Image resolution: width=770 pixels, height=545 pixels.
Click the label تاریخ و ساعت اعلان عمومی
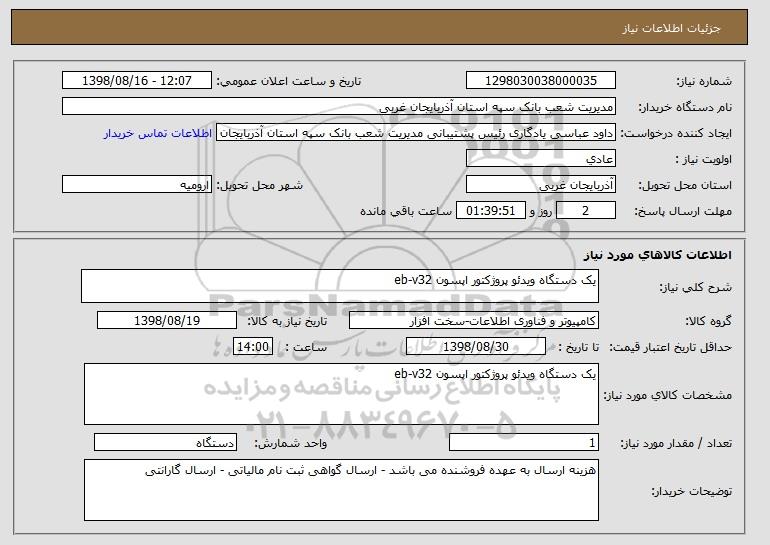point(289,81)
